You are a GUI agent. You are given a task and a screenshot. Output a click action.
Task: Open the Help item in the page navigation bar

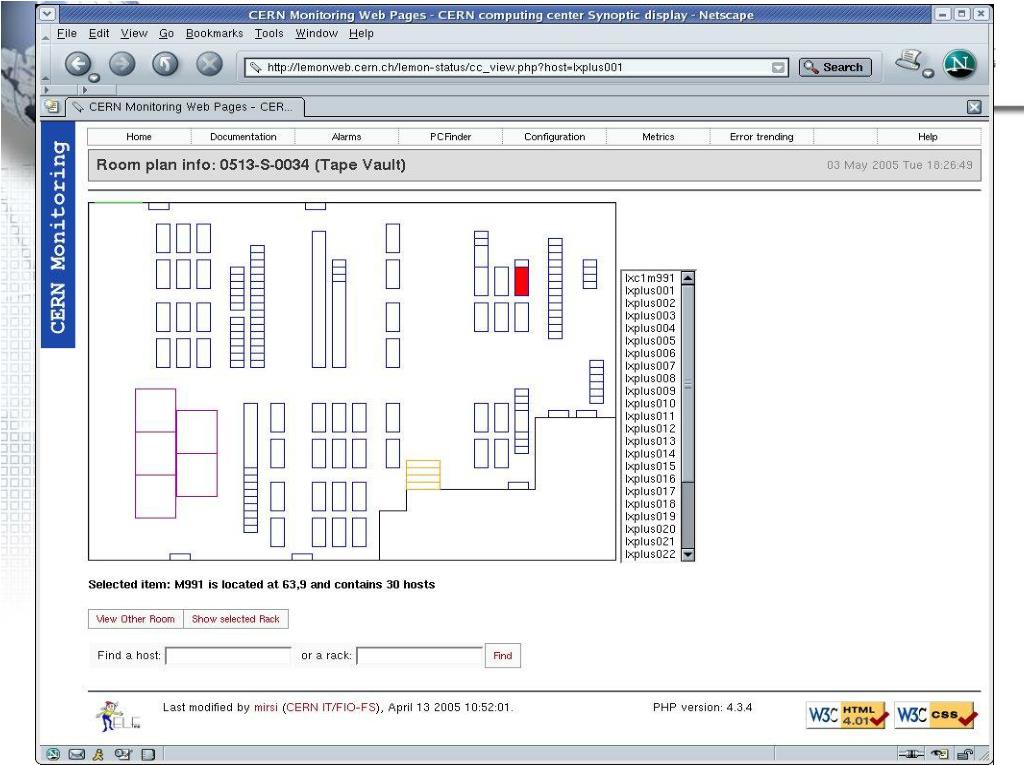[927, 137]
